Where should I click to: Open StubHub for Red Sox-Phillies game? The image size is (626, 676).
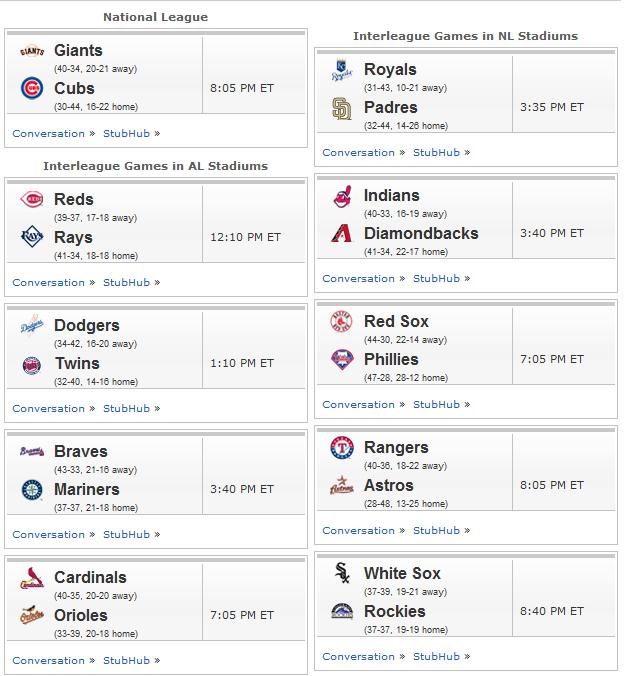(436, 405)
